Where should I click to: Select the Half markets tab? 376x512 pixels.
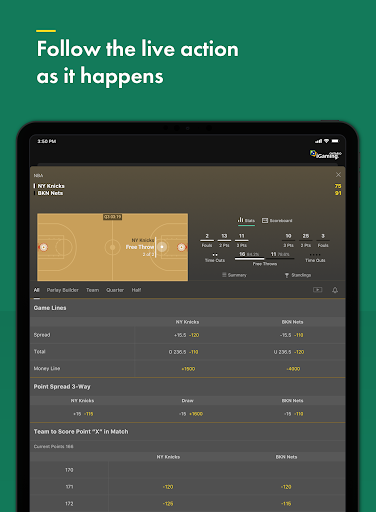coord(136,290)
